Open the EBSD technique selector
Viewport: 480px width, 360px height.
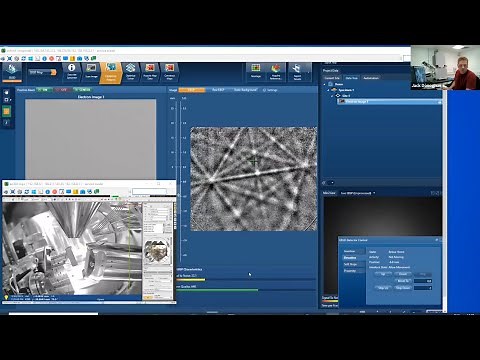pos(12,72)
